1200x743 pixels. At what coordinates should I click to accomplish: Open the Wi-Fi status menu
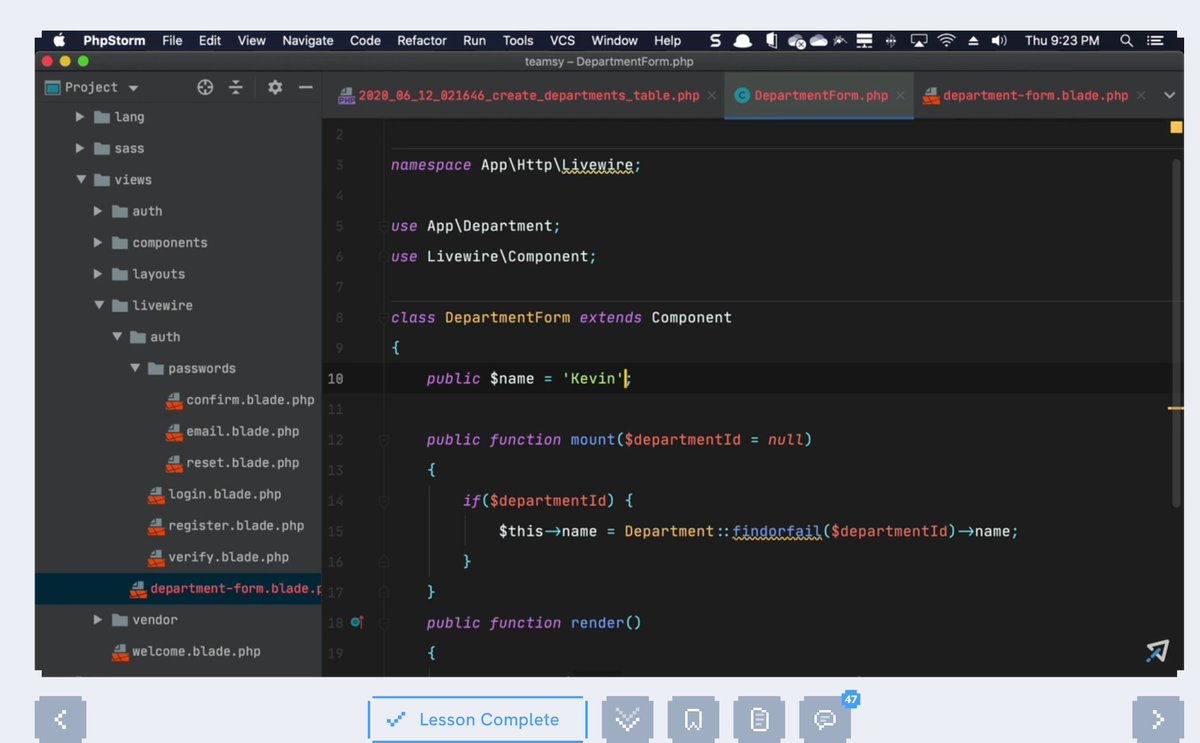(x=946, y=41)
